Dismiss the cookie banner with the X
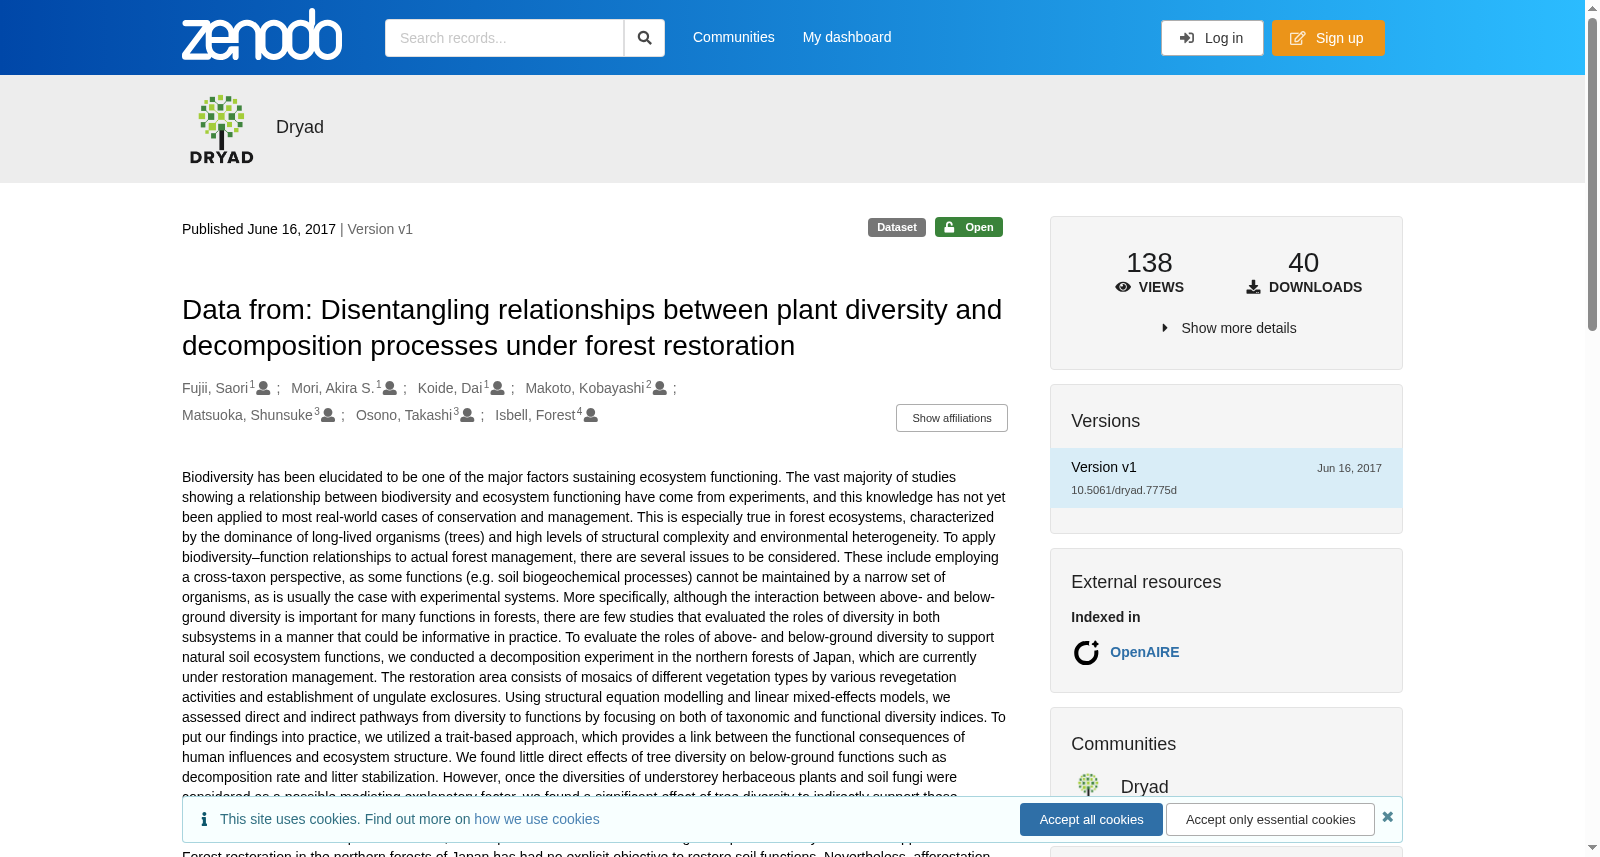This screenshot has height=857, width=1600. tap(1388, 817)
